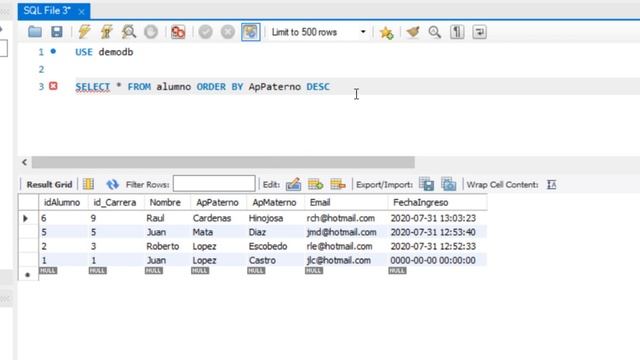This screenshot has width=640, height=360.
Task: Refresh result set with blue arrows icon
Action: click(x=112, y=184)
